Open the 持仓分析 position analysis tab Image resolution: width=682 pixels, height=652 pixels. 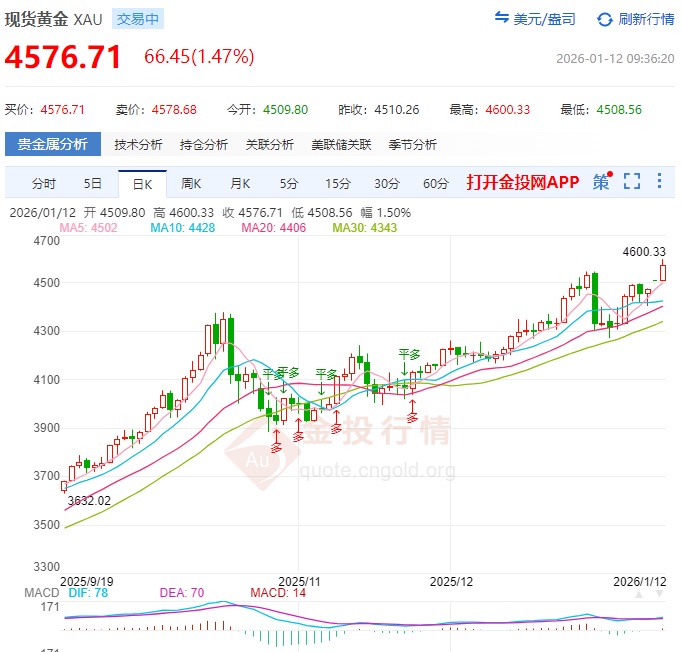[x=204, y=144]
